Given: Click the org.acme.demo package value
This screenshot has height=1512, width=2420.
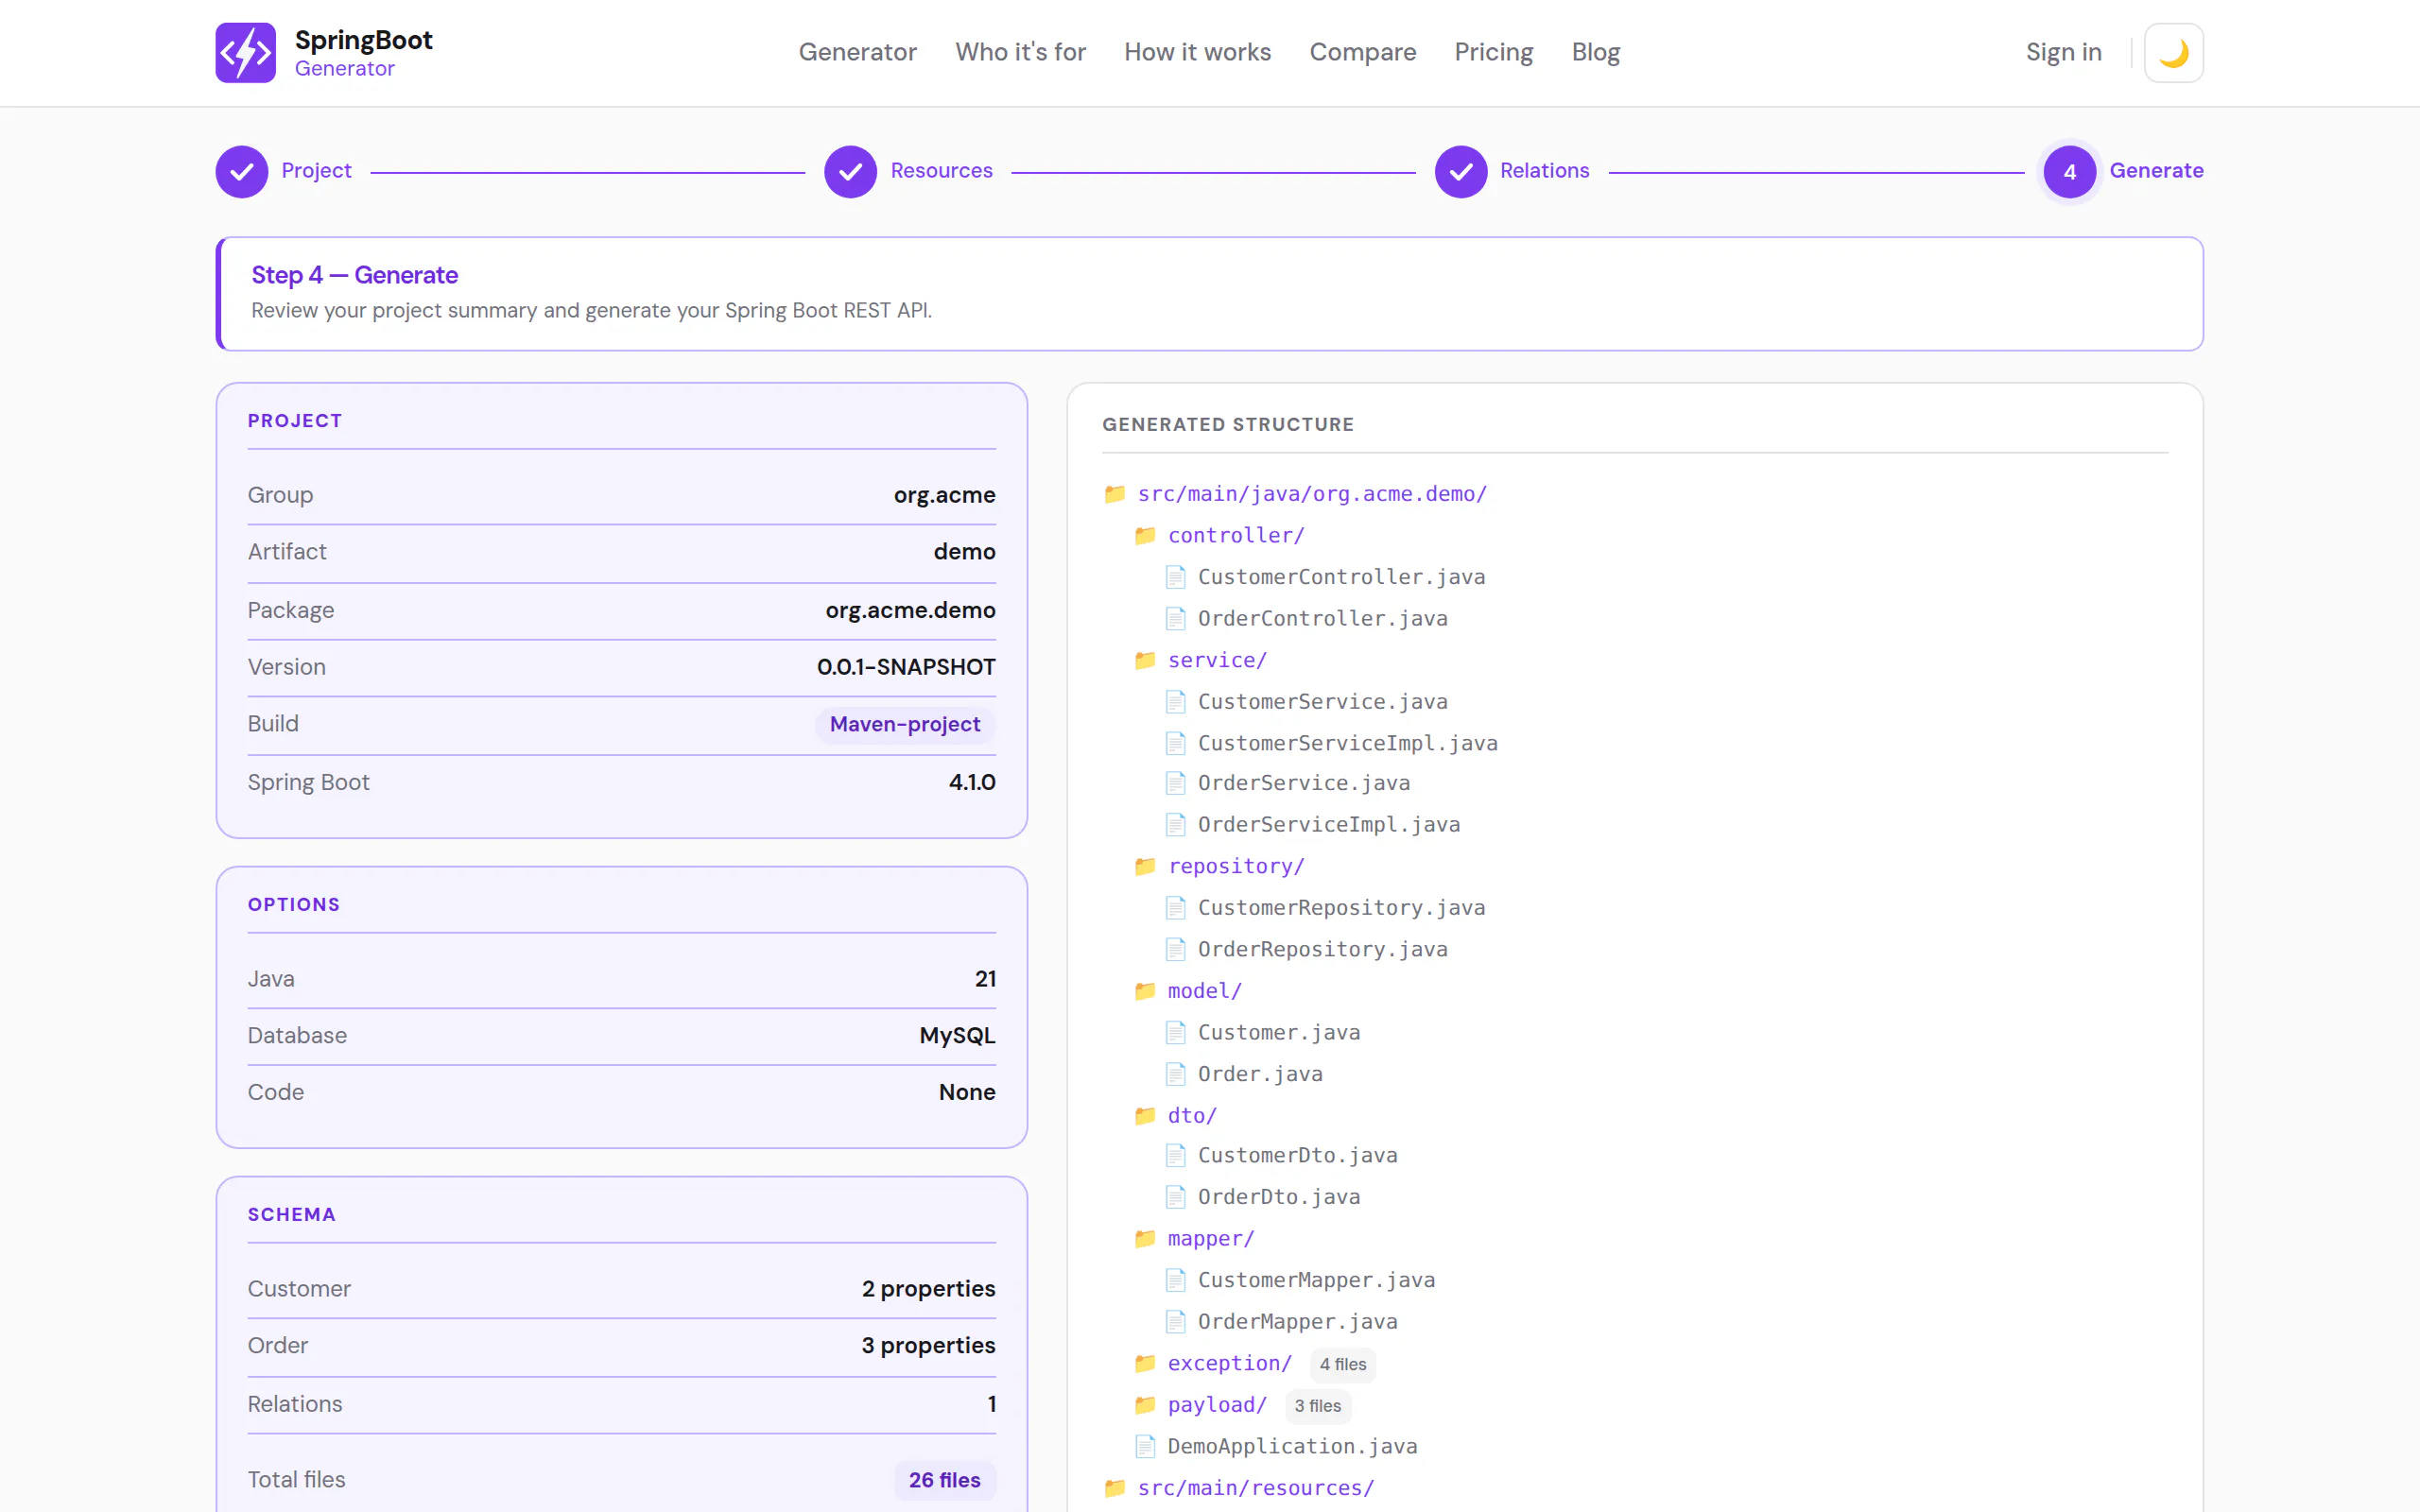Looking at the screenshot, I should pyautogui.click(x=910, y=610).
